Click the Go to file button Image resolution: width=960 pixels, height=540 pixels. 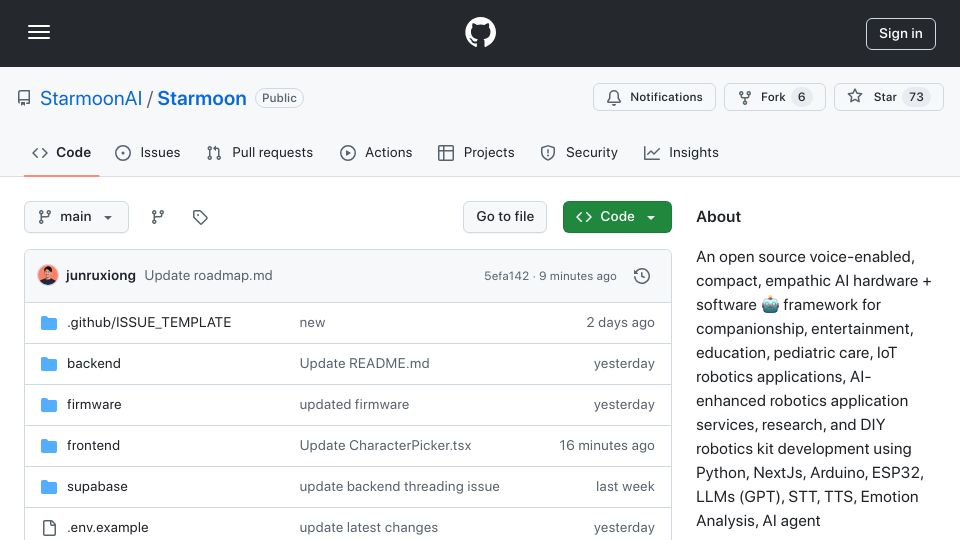[505, 217]
